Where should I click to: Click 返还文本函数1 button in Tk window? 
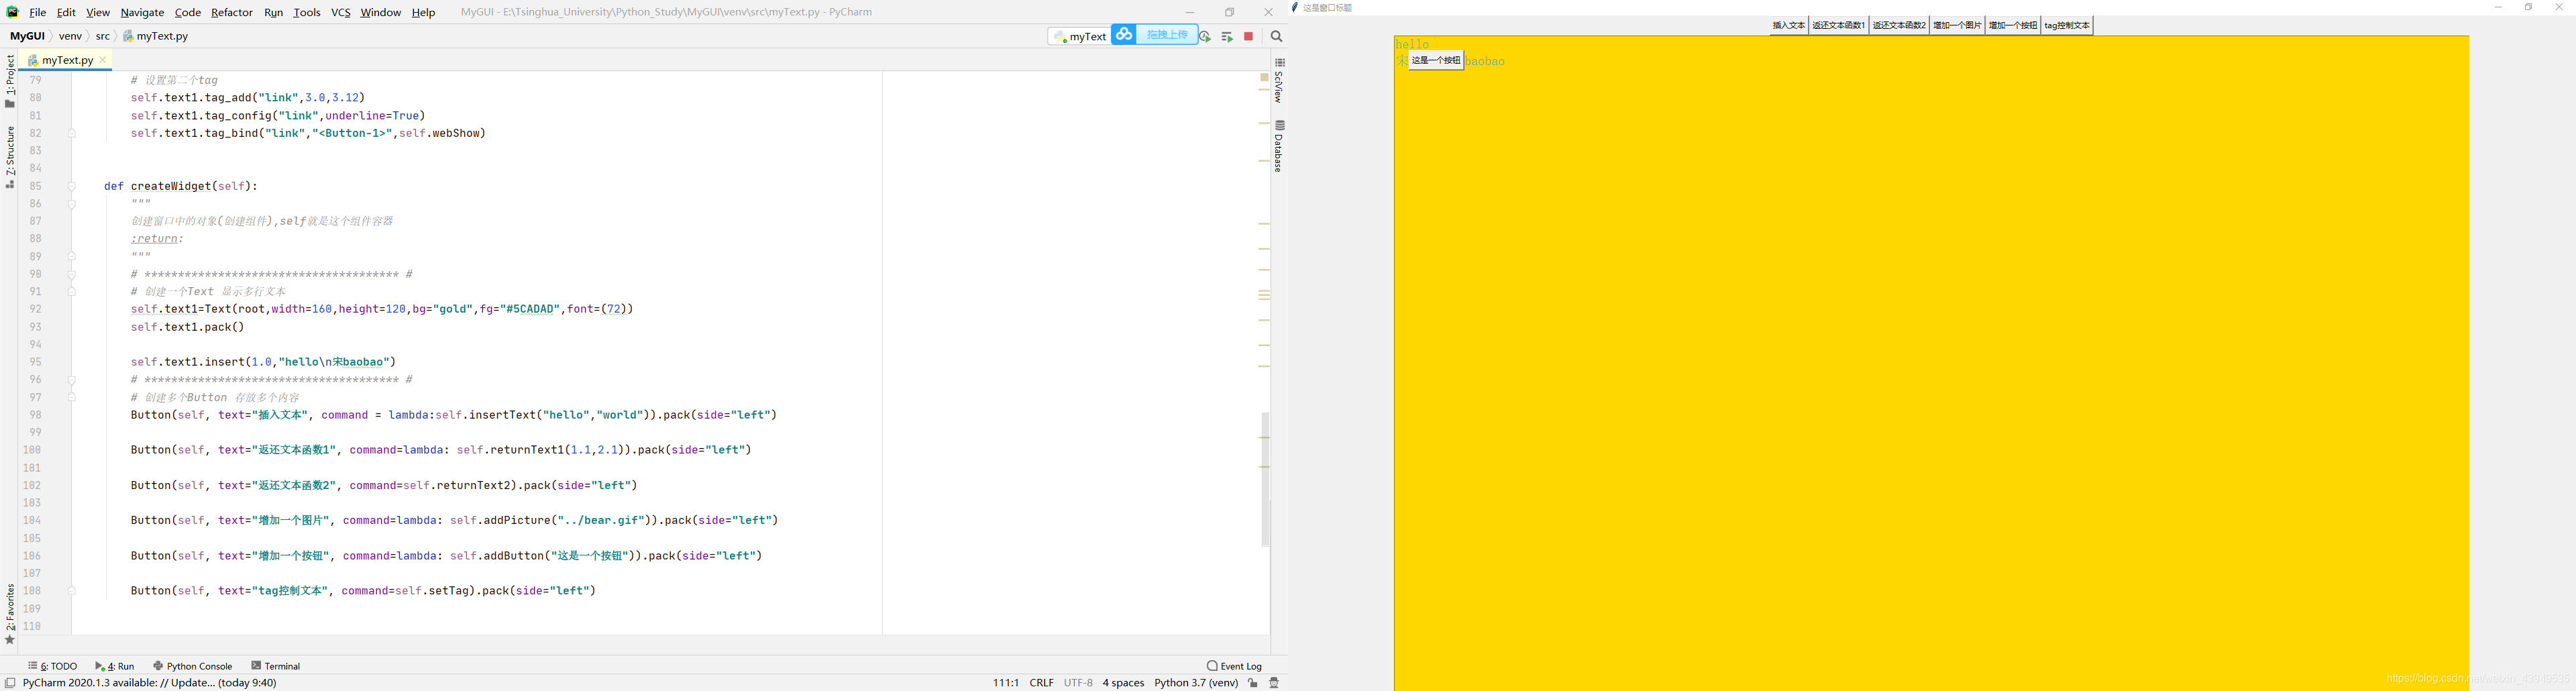point(1839,26)
